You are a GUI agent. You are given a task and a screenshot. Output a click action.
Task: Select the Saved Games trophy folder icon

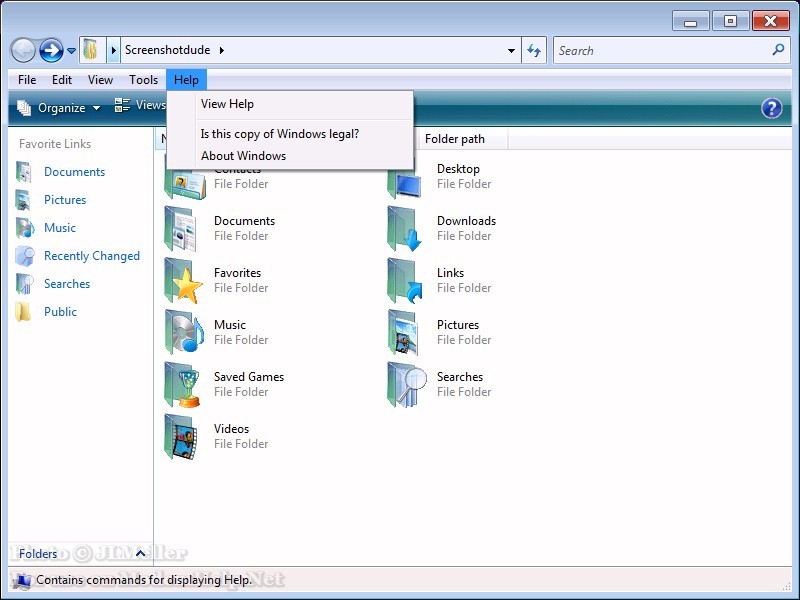coord(182,385)
